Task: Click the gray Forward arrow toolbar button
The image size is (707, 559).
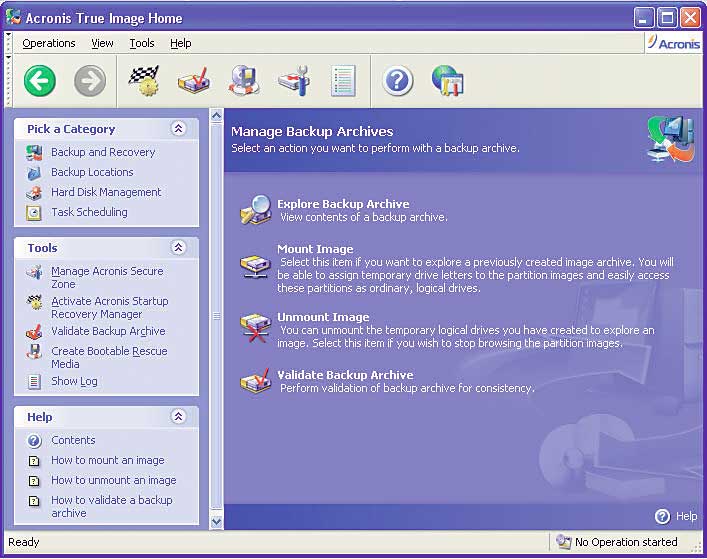Action: 90,81
